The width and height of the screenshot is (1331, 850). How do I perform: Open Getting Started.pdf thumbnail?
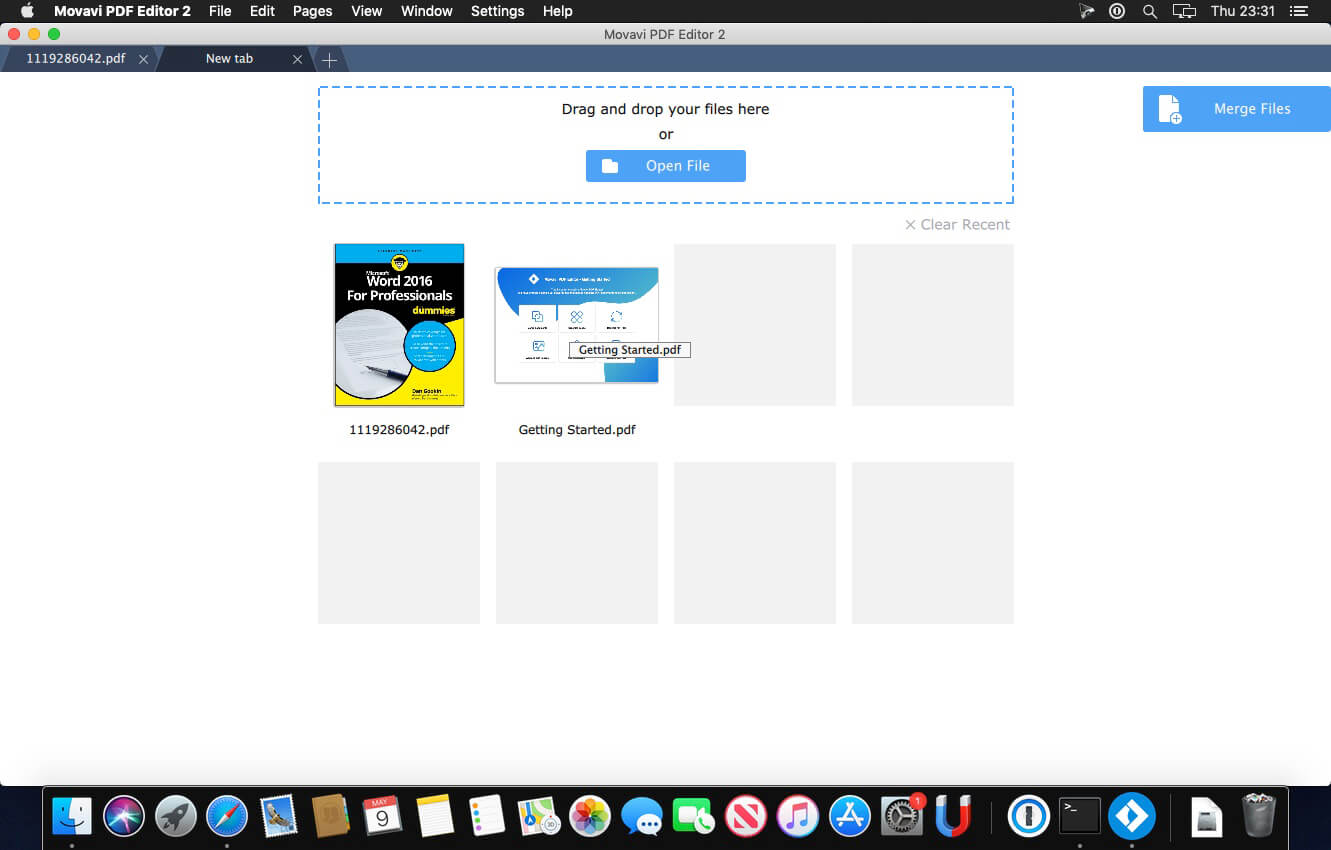[577, 325]
